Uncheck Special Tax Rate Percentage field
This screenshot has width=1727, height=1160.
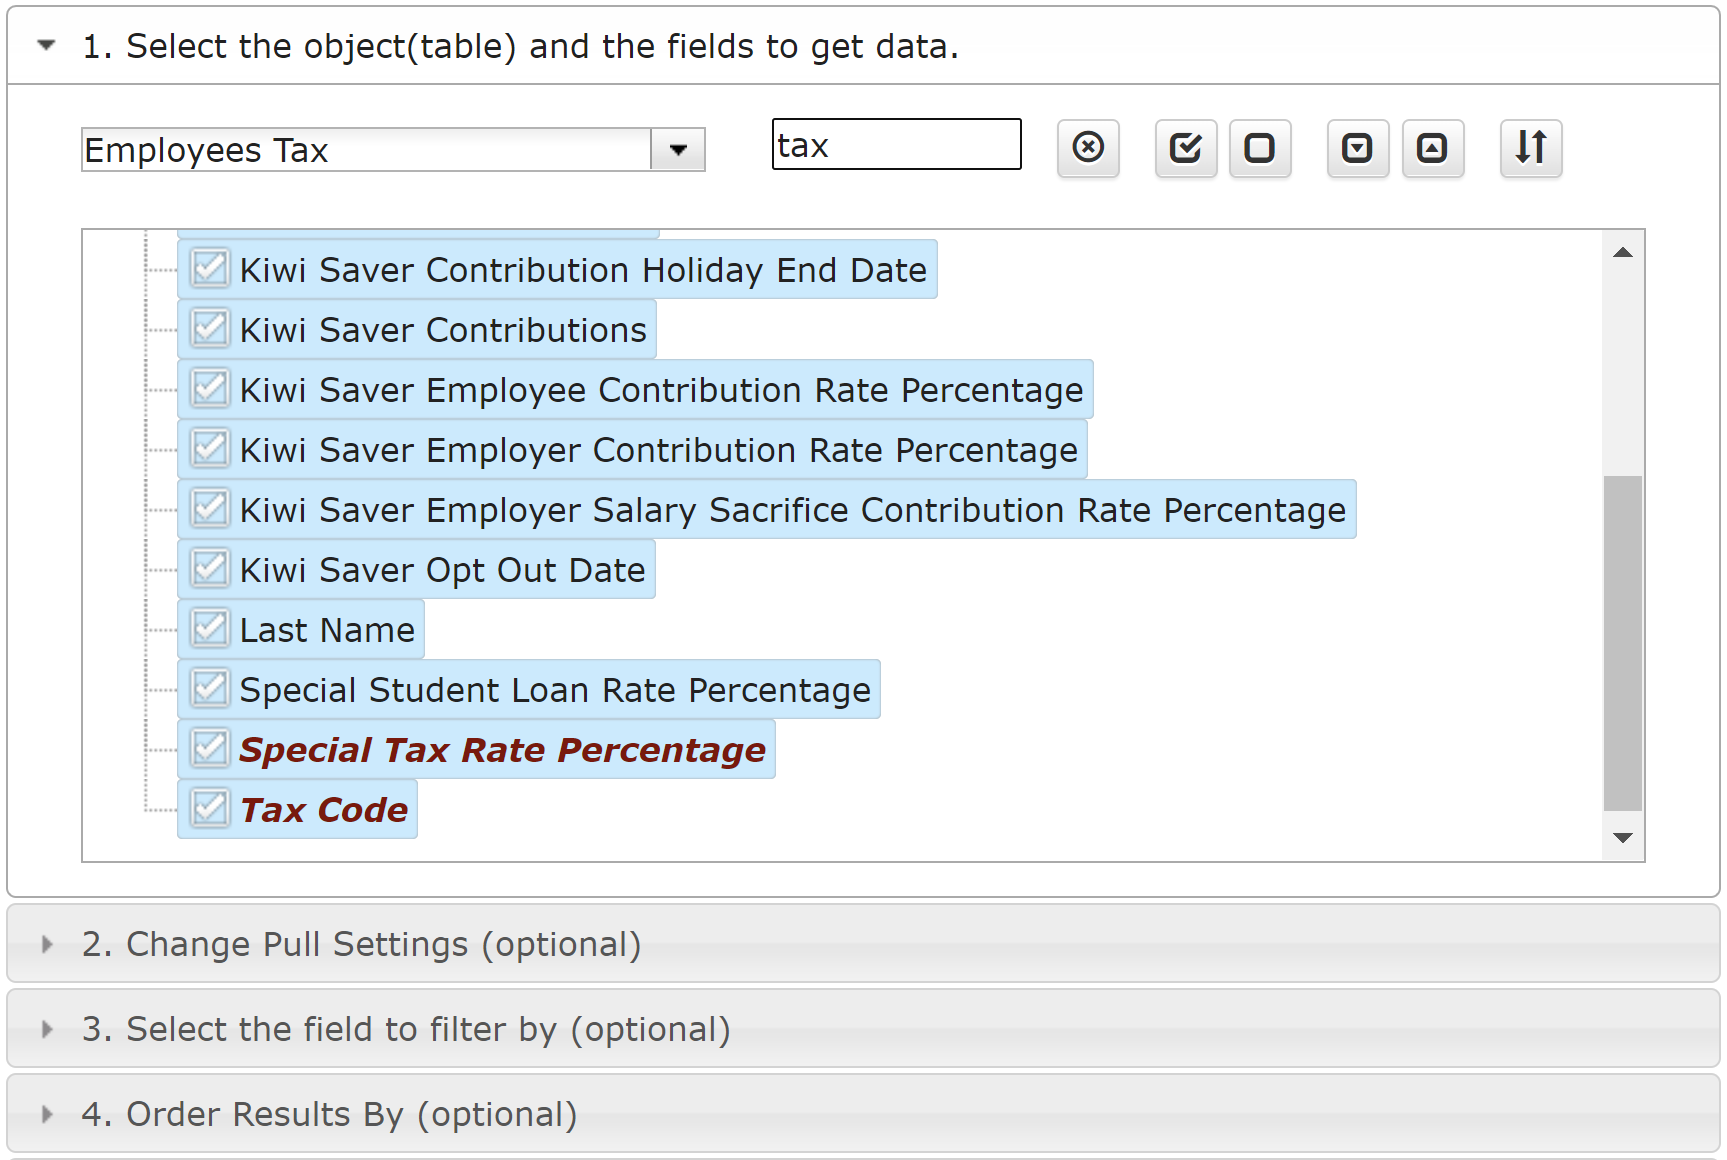pos(210,748)
